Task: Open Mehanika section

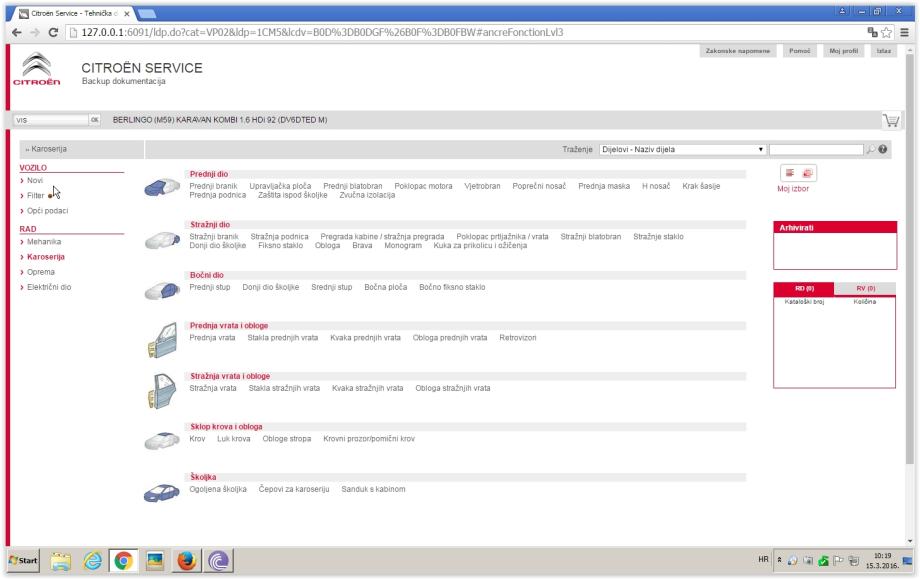Action: (44, 242)
